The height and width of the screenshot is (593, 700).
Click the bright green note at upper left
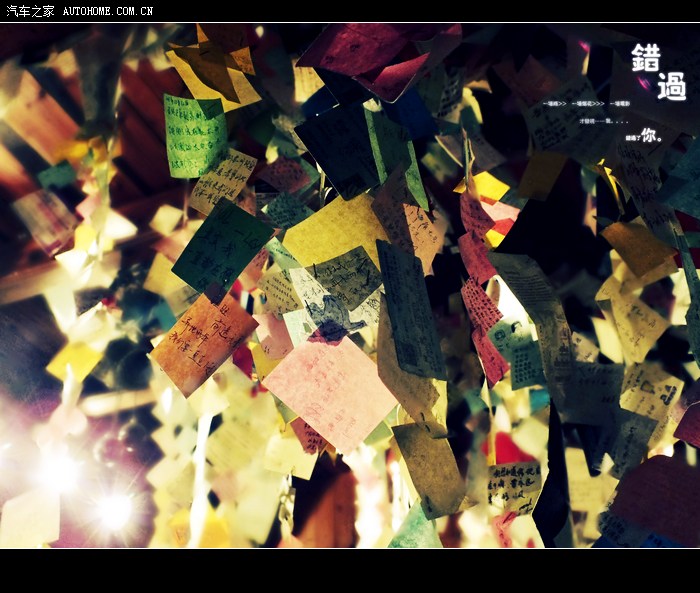click(194, 135)
